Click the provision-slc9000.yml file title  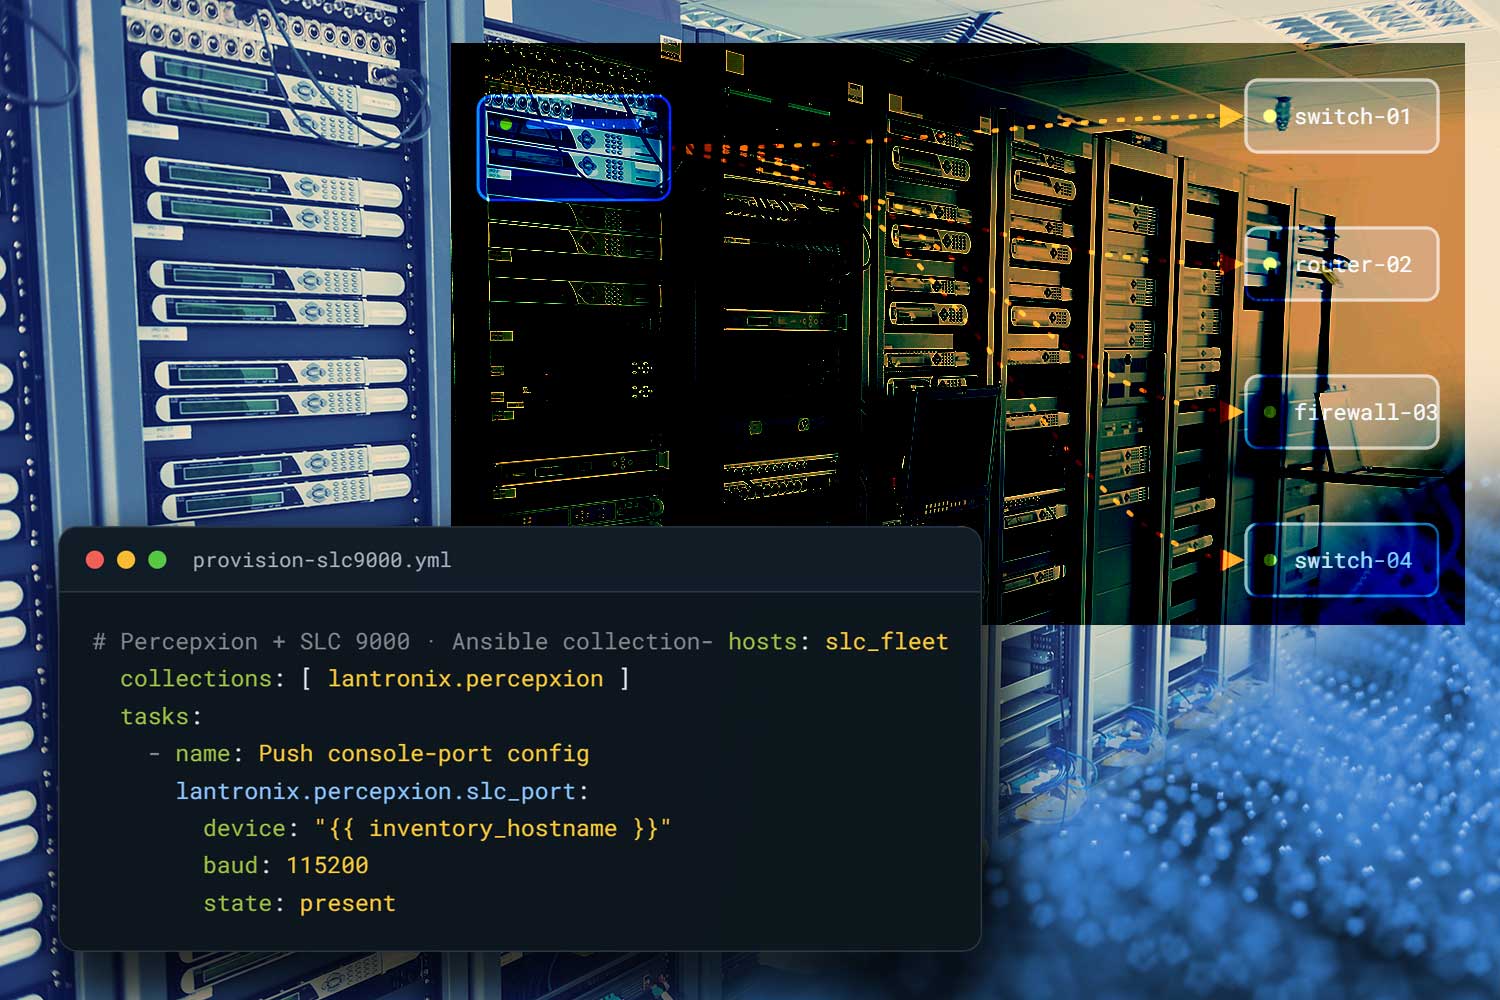point(322,560)
